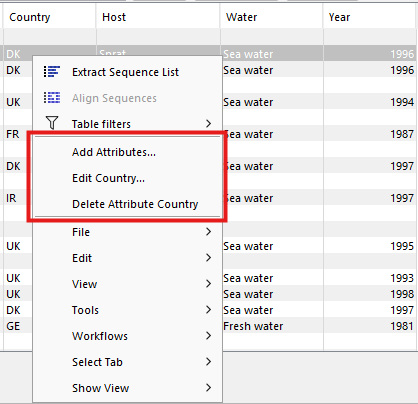Open the Tools submenu
418x404 pixels.
coord(127,310)
